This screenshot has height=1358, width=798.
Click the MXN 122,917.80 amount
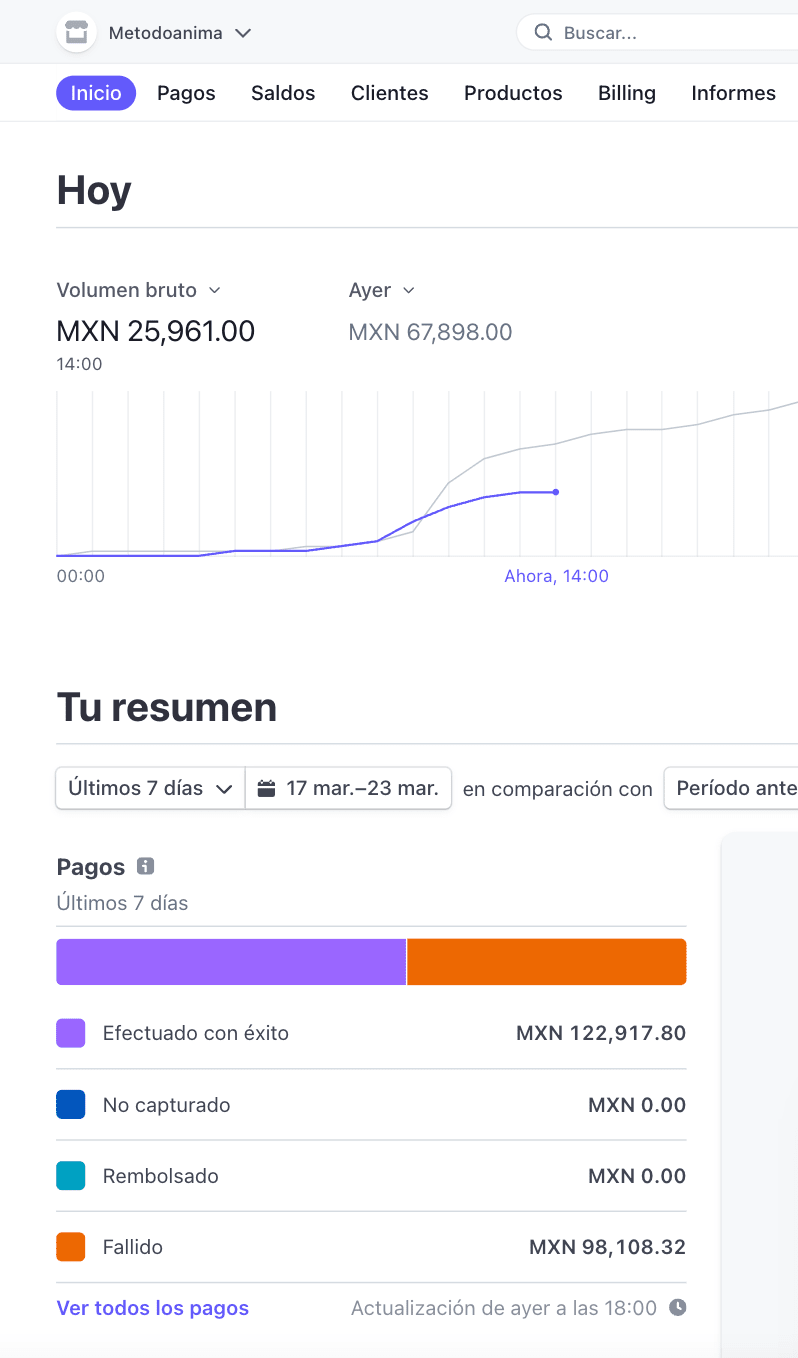point(601,1033)
